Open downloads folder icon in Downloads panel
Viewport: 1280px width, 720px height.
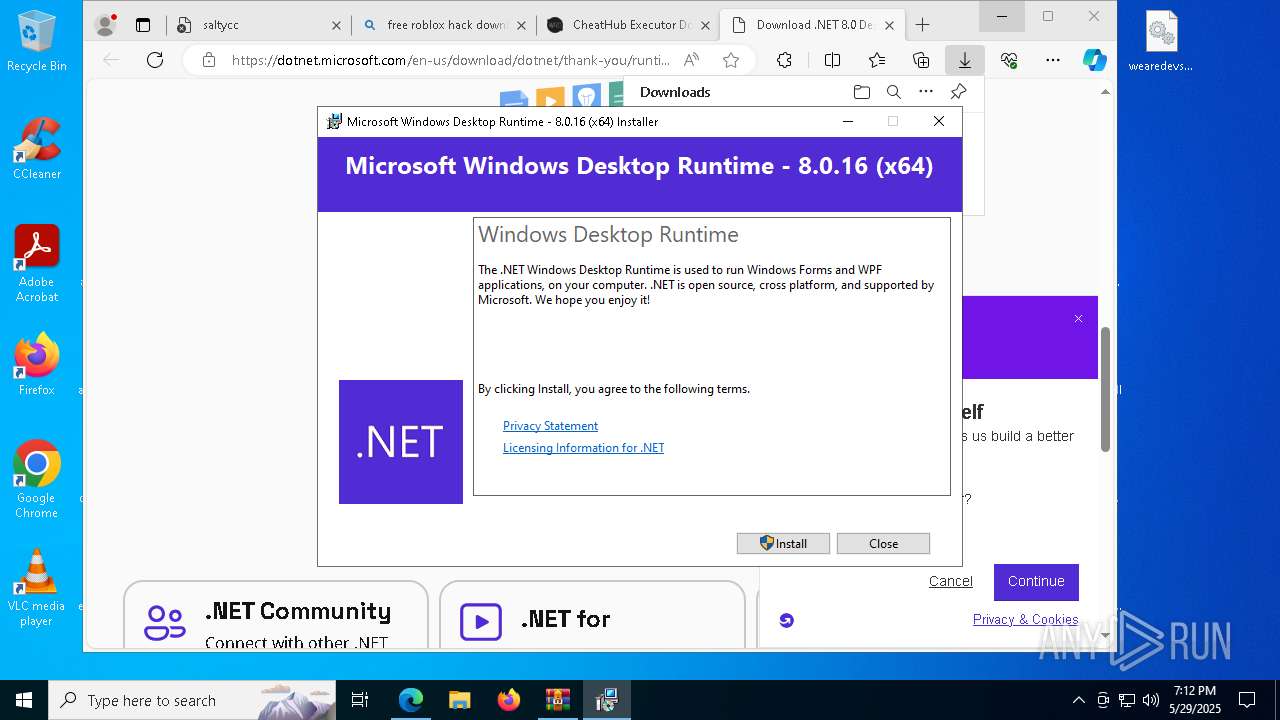pos(862,92)
